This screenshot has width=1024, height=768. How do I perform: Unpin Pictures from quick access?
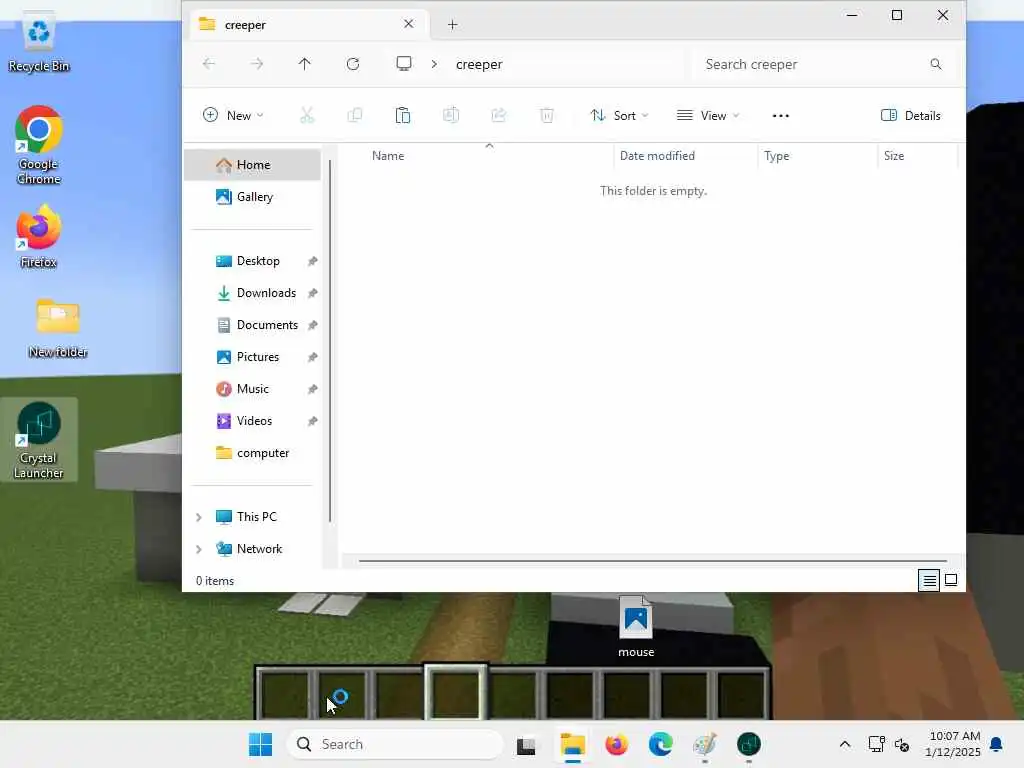point(313,357)
